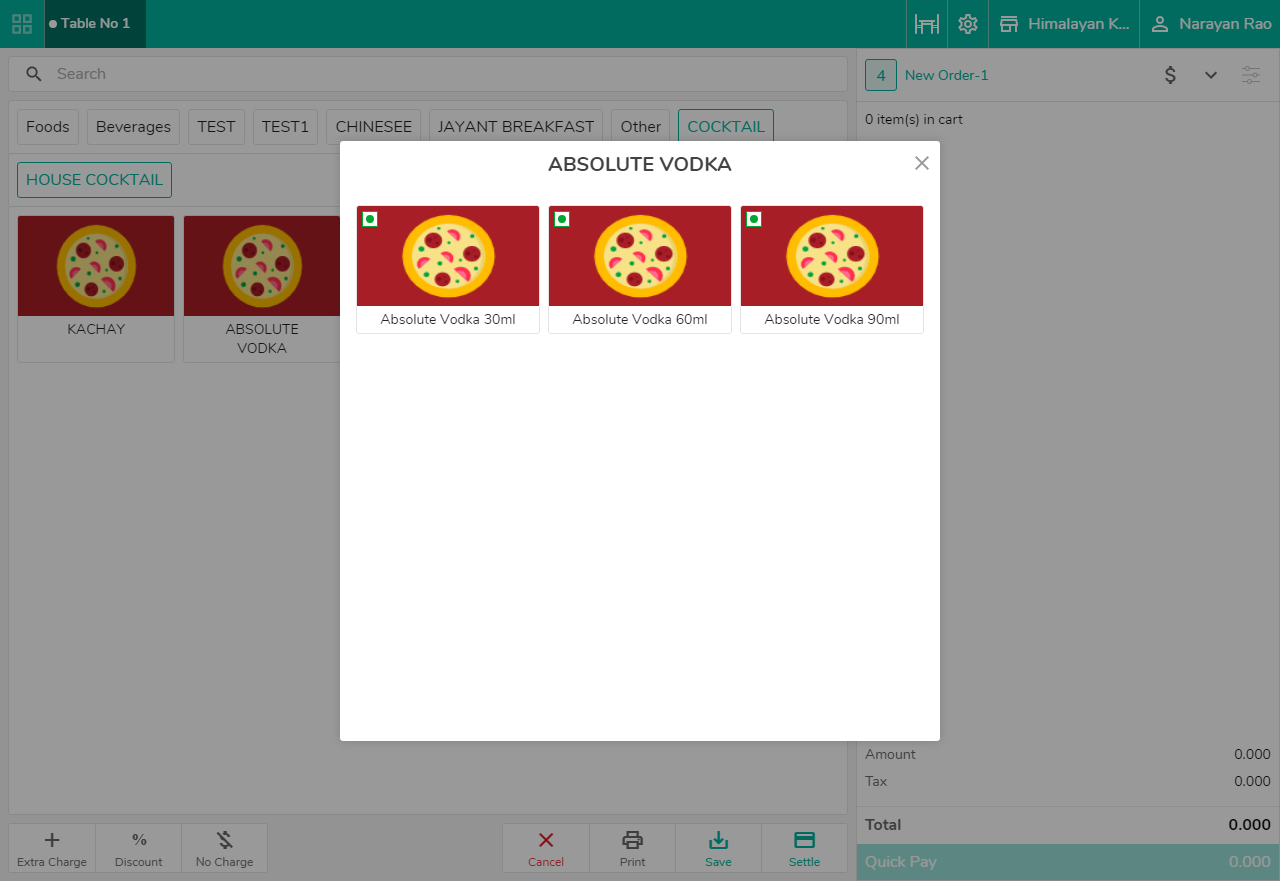
Task: Cancel the current order
Action: click(x=546, y=849)
